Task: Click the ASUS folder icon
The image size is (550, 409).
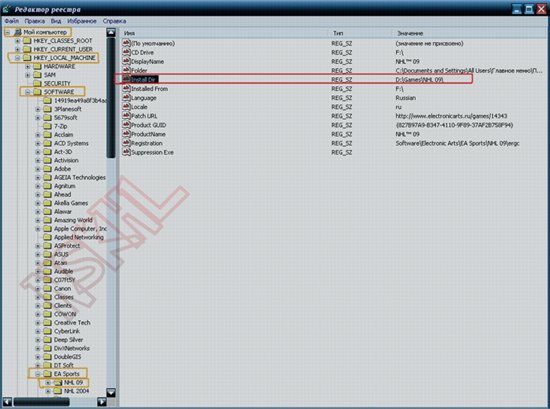Action: coord(47,254)
